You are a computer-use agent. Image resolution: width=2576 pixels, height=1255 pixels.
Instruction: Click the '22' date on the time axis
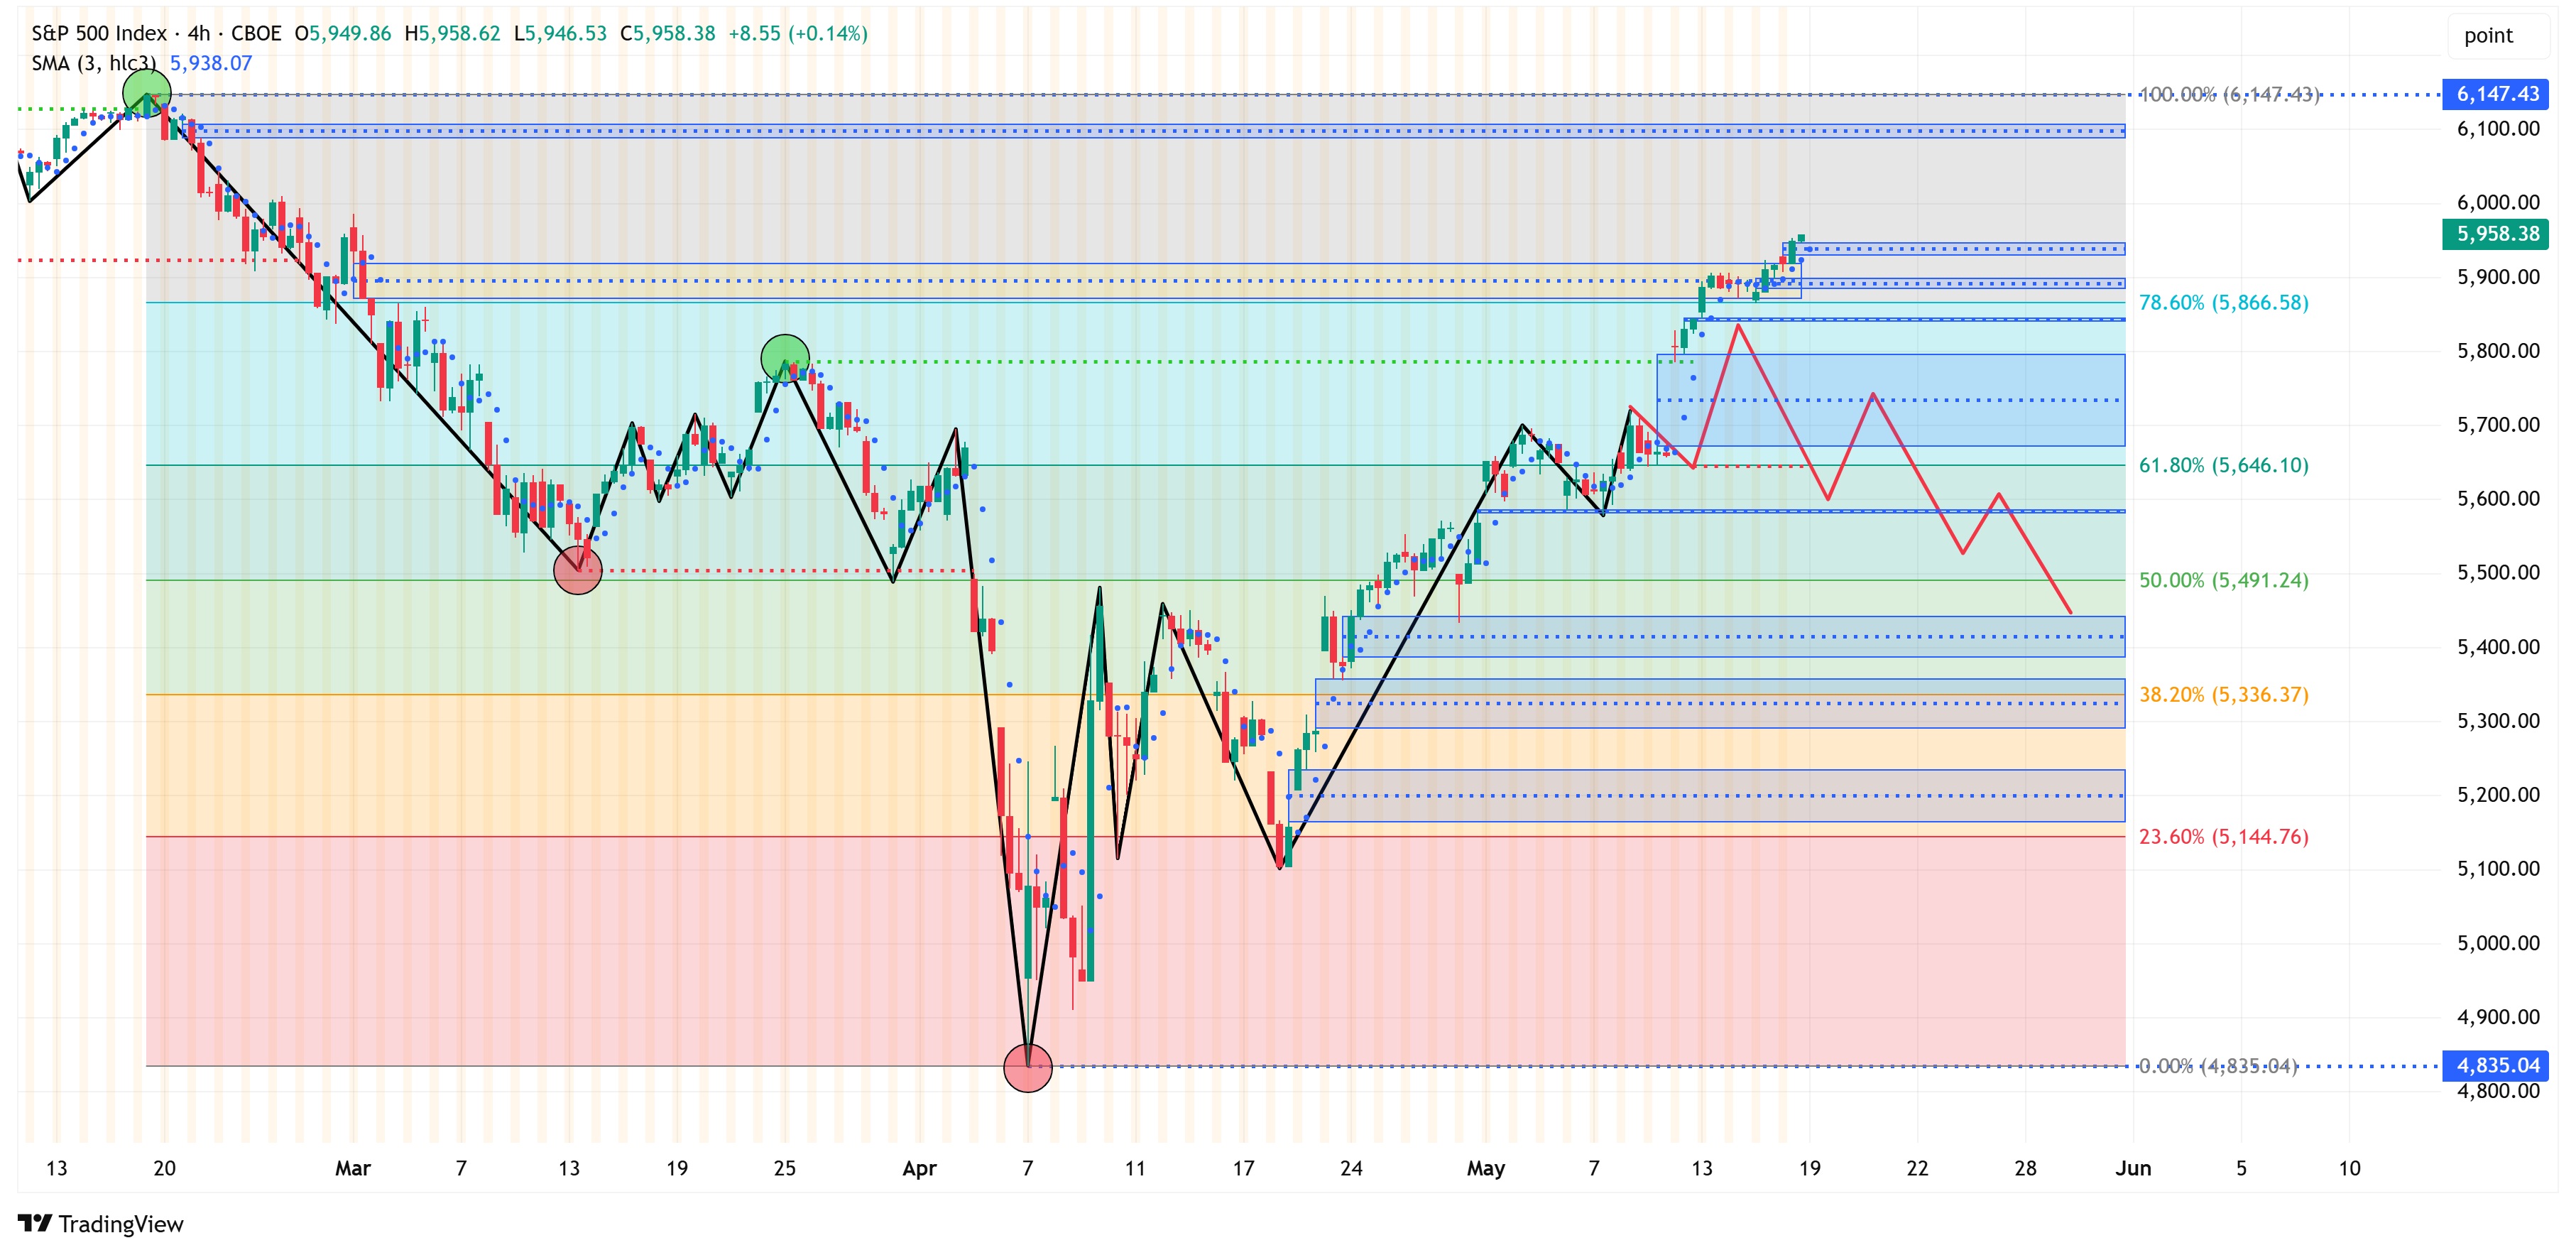pyautogui.click(x=1917, y=1168)
